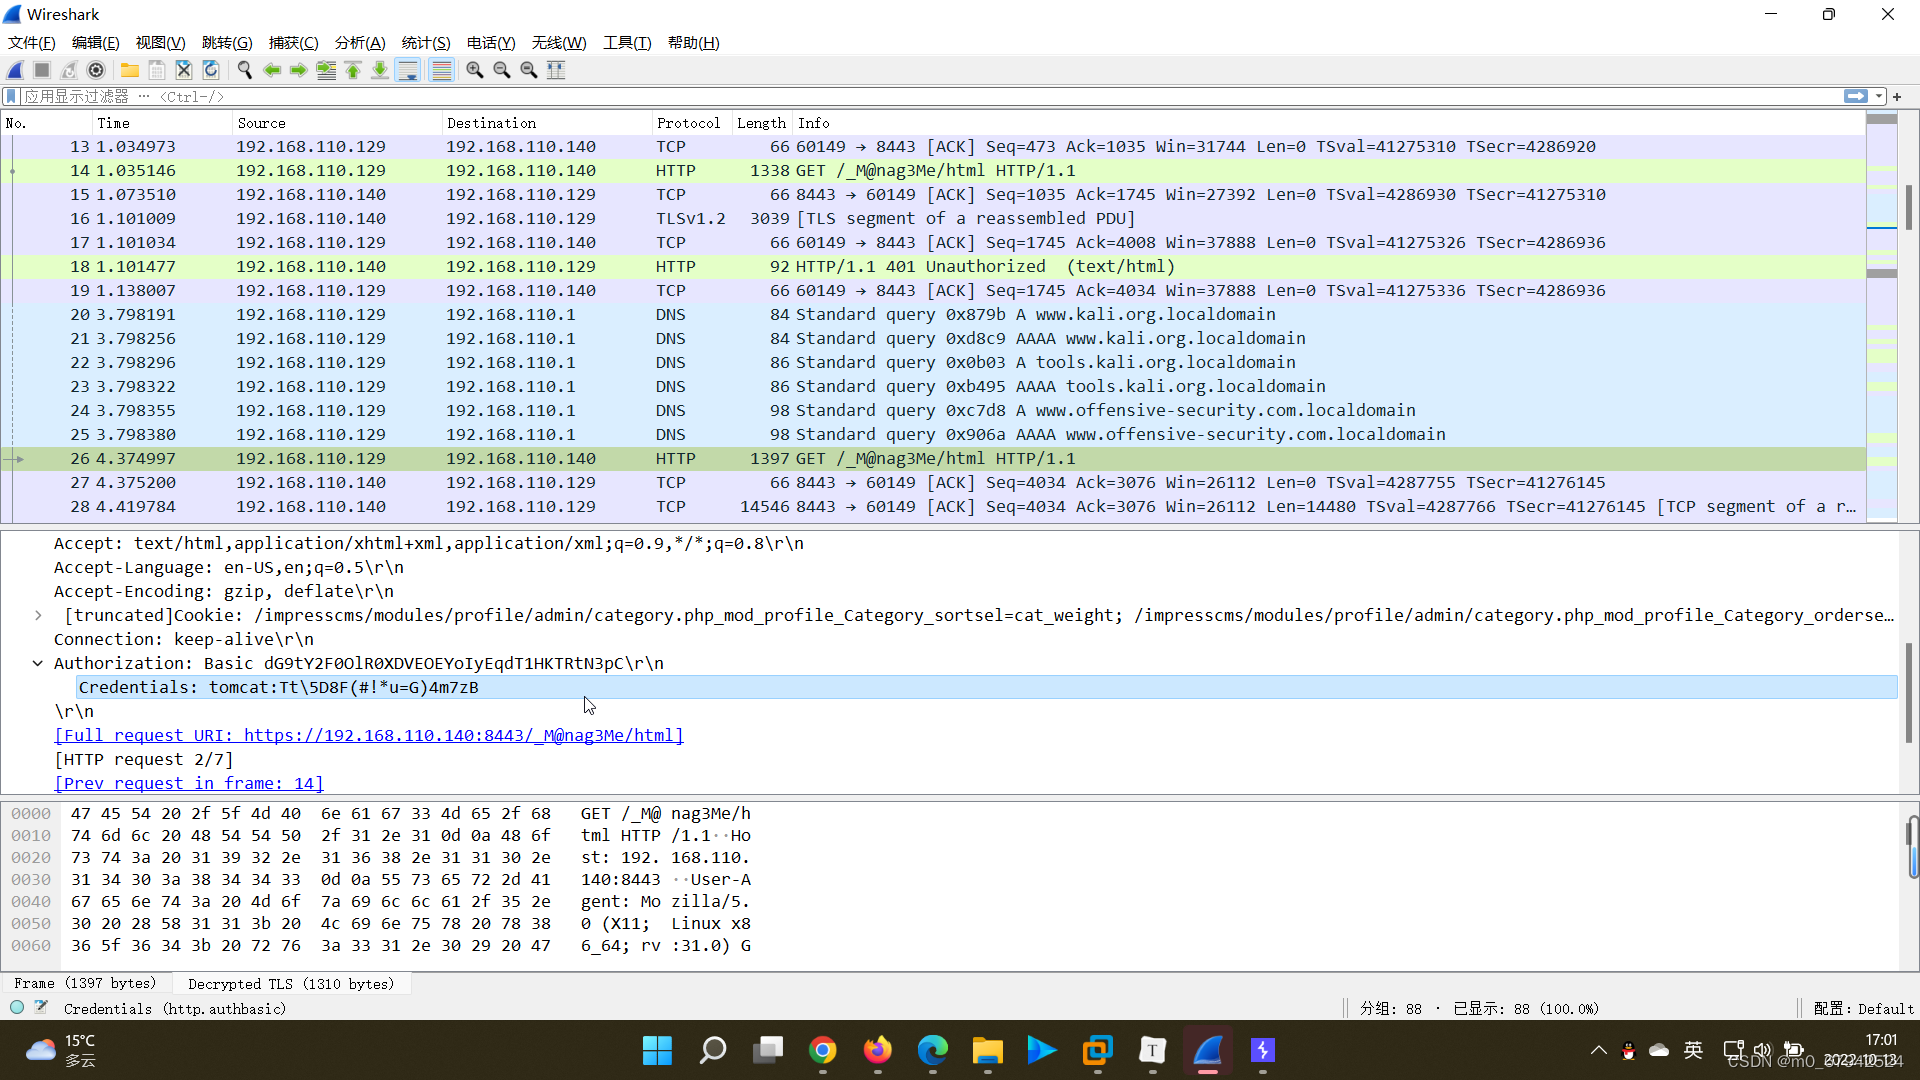The width and height of the screenshot is (1920, 1080).
Task: Restart the current capture
Action: tap(69, 70)
